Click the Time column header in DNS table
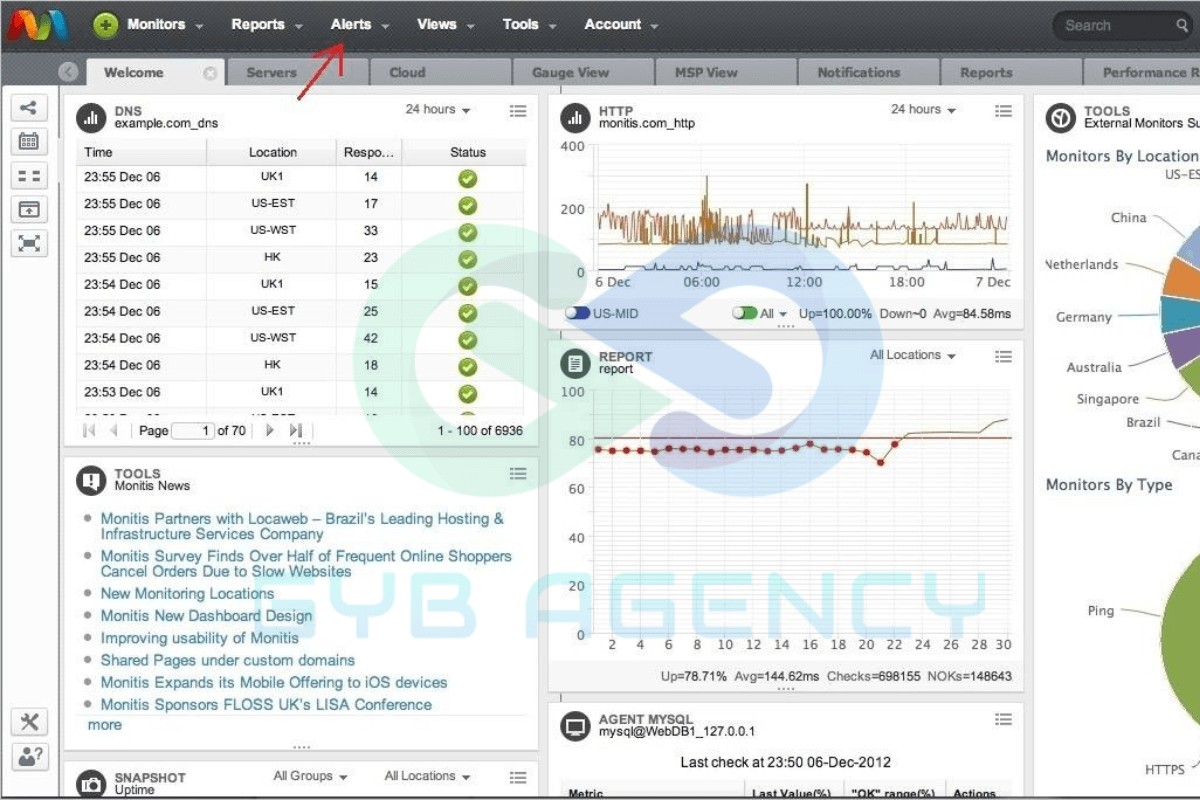Image resolution: width=1200 pixels, height=800 pixels. [x=142, y=152]
